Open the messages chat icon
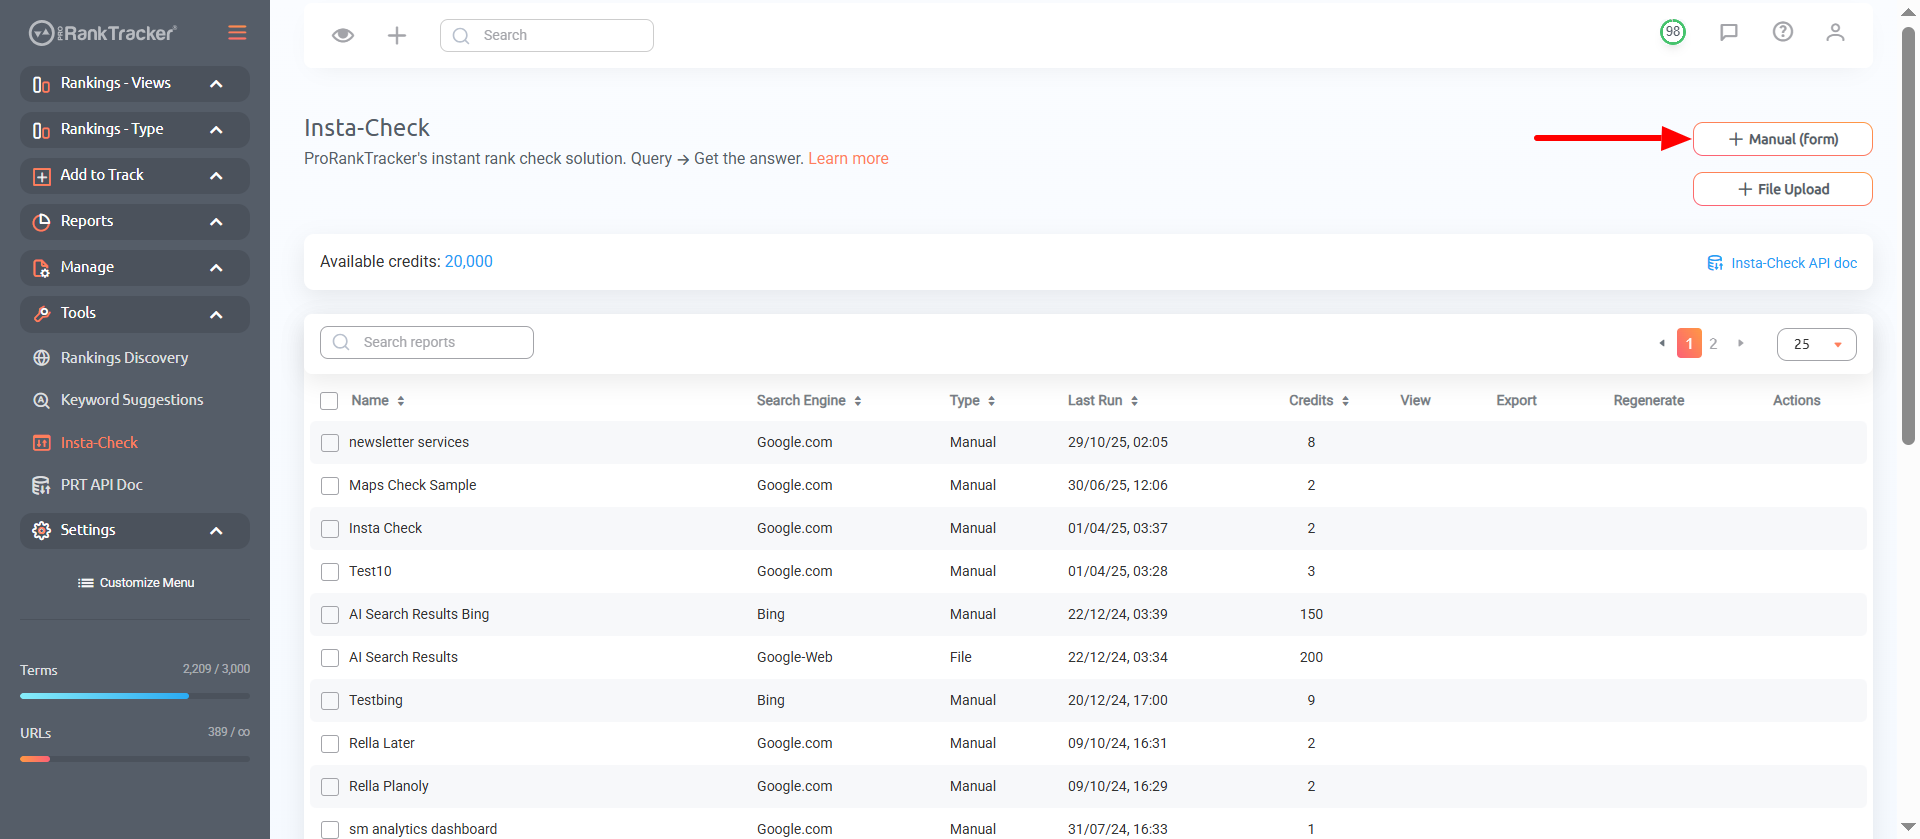Image resolution: width=1920 pixels, height=839 pixels. click(1729, 32)
